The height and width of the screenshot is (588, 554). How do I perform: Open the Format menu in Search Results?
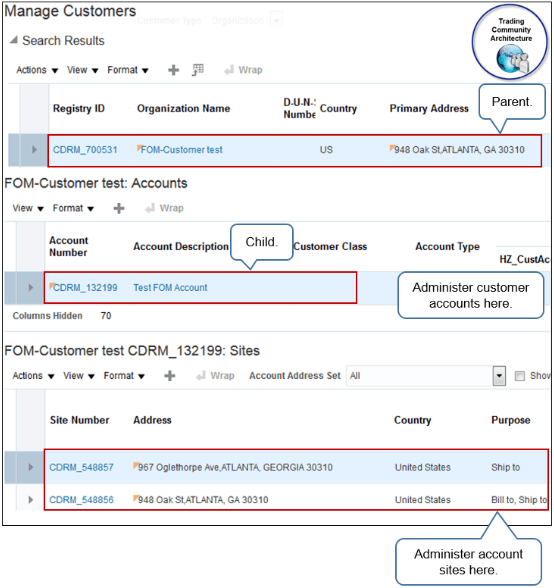coord(128,70)
